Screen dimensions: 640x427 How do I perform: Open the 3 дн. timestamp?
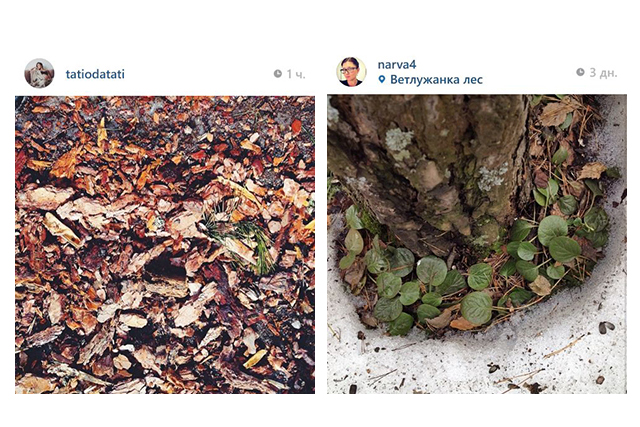[x=603, y=73]
